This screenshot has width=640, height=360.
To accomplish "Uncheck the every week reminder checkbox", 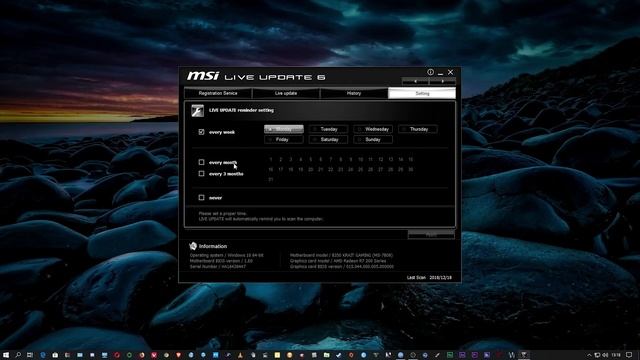I will point(201,132).
